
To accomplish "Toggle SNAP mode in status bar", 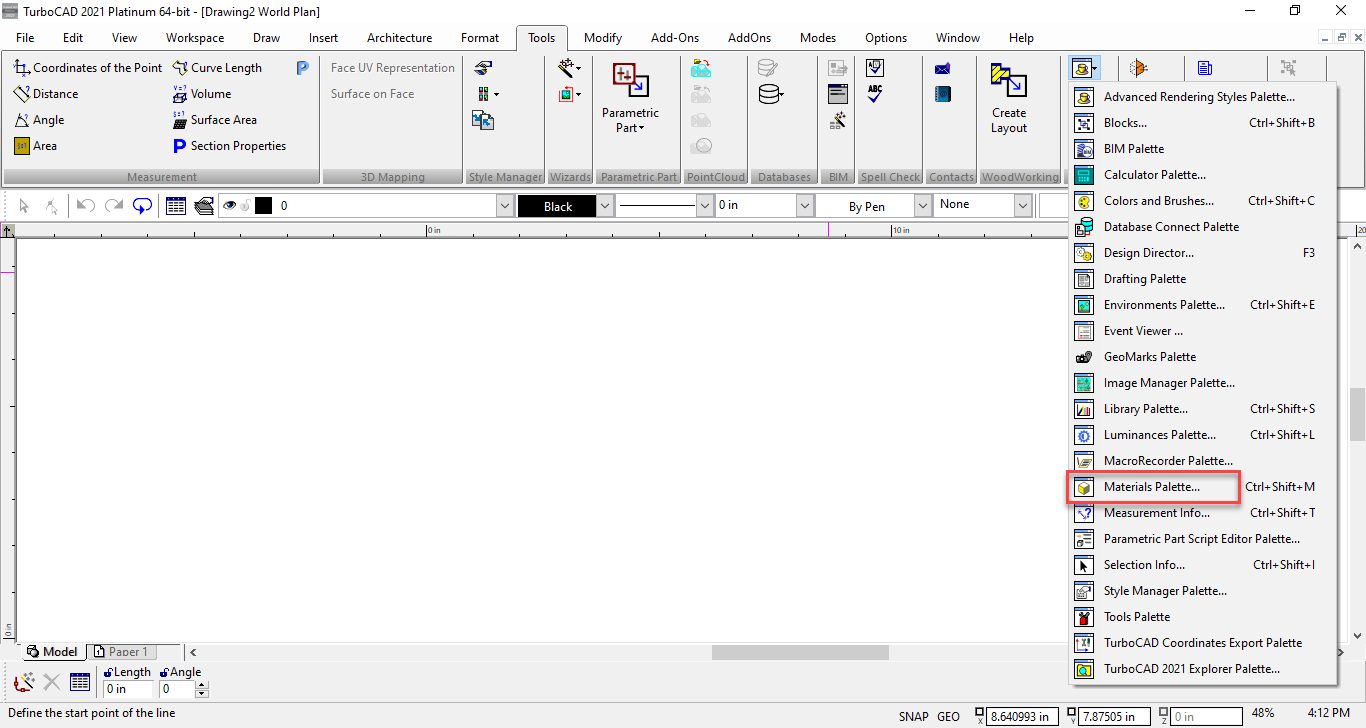I will [913, 717].
